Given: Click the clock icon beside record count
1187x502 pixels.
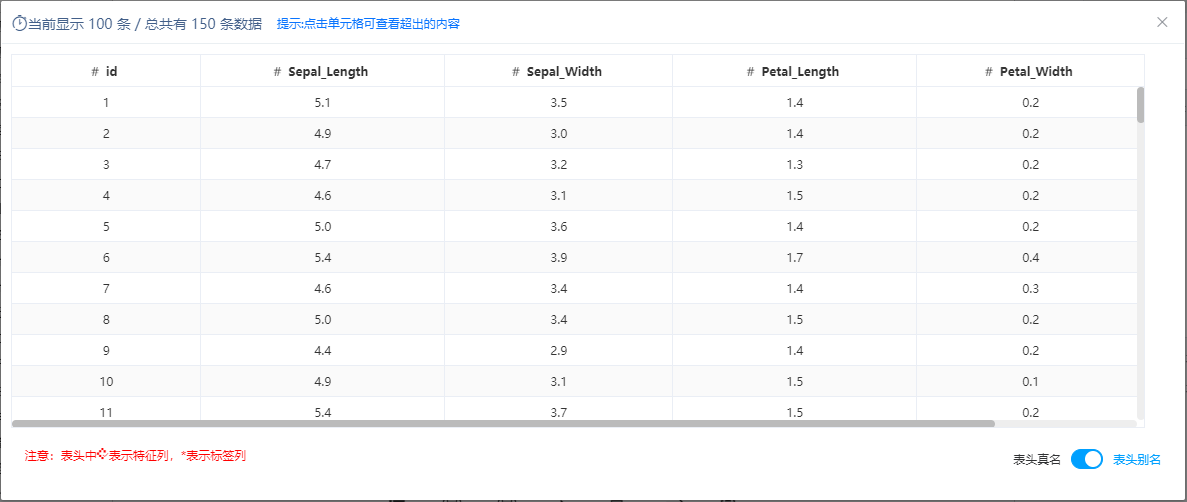Looking at the screenshot, I should 20,23.
